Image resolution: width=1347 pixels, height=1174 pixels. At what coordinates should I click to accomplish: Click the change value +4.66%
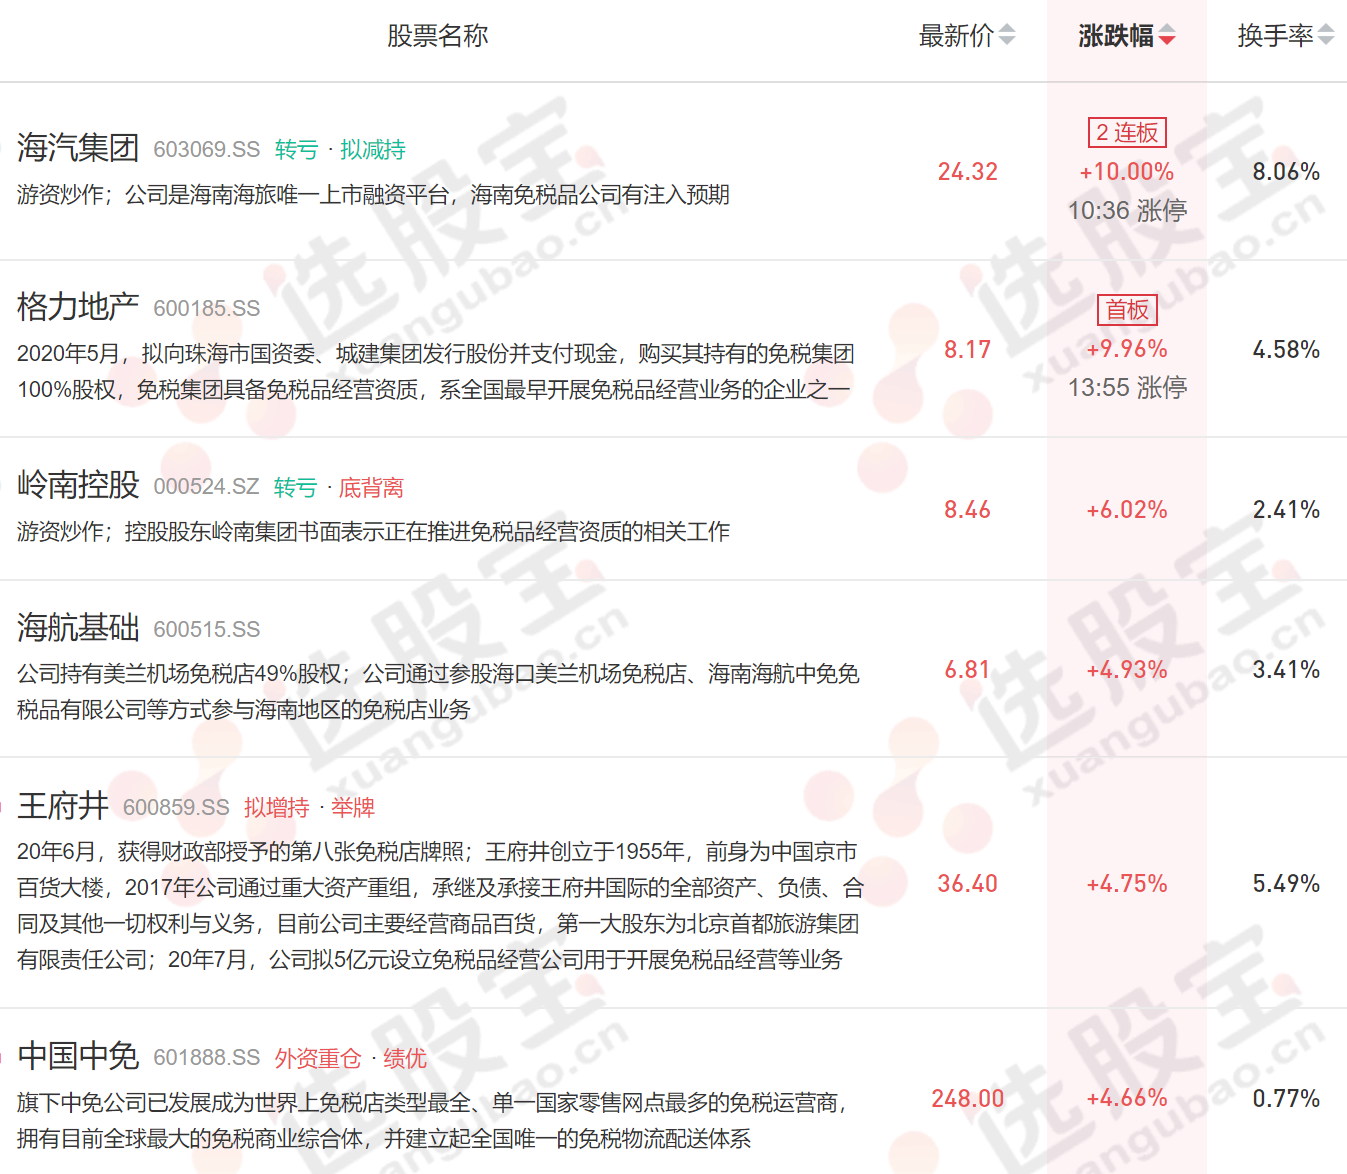[1127, 1098]
